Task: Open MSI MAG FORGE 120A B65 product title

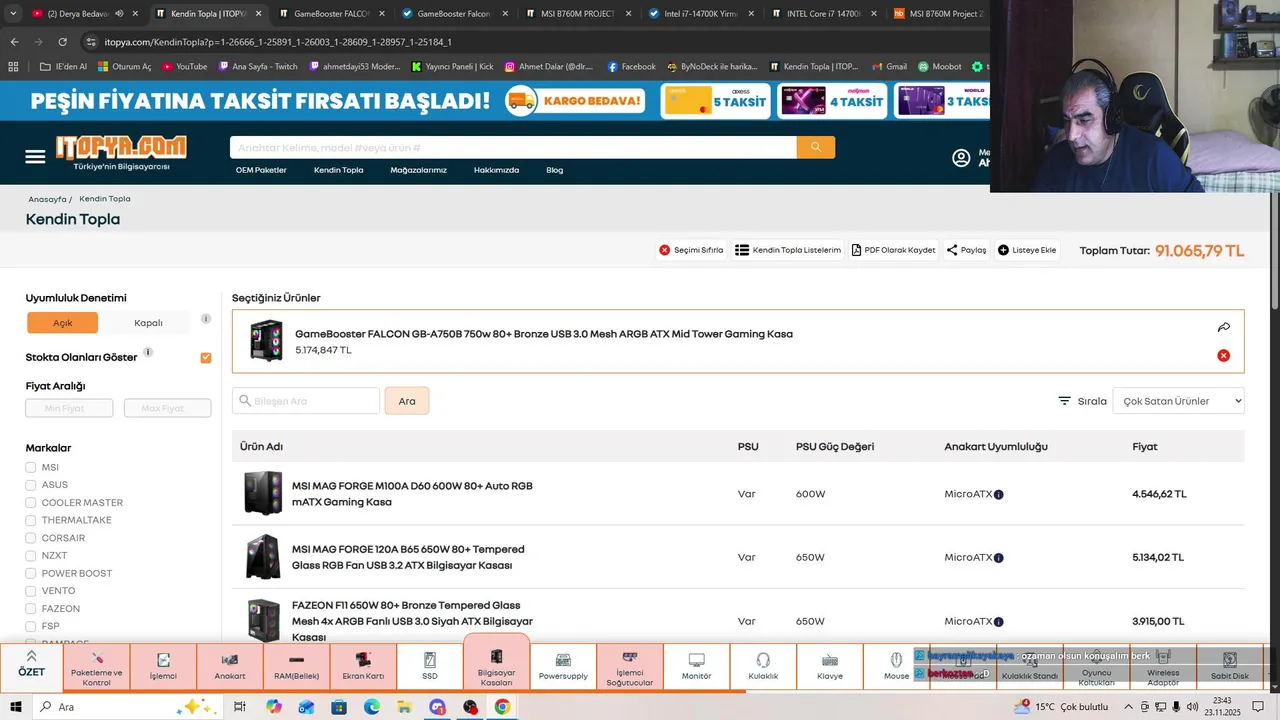Action: click(408, 557)
